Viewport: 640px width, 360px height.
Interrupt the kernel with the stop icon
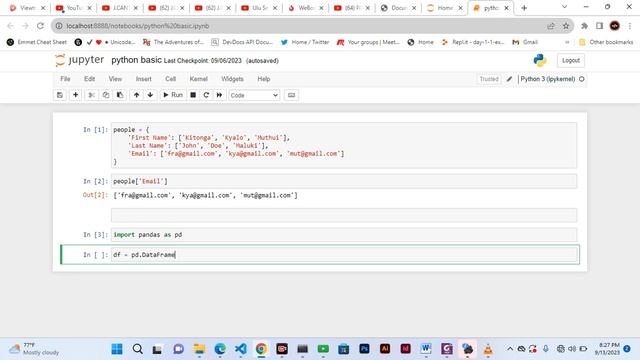click(x=193, y=95)
